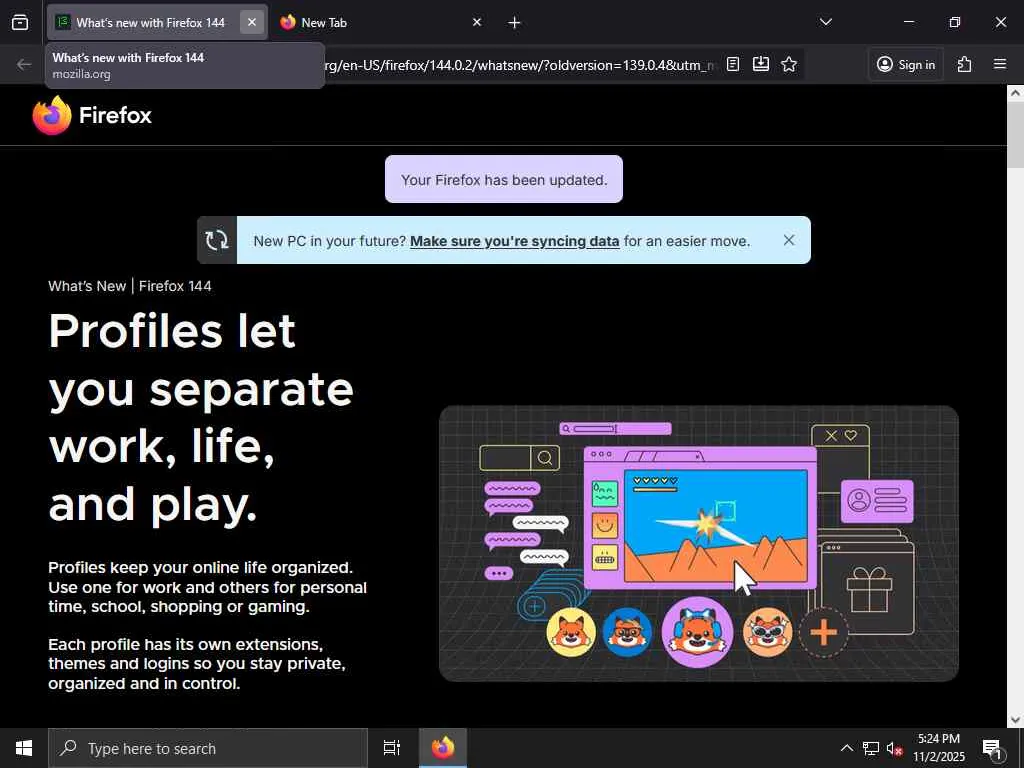This screenshot has width=1024, height=768.
Task: Click the vertical scrollbar thumb
Action: coord(1015,135)
